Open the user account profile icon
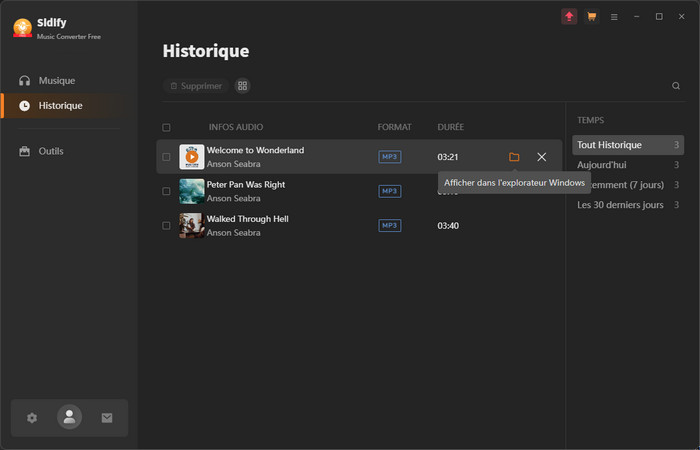 click(69, 418)
